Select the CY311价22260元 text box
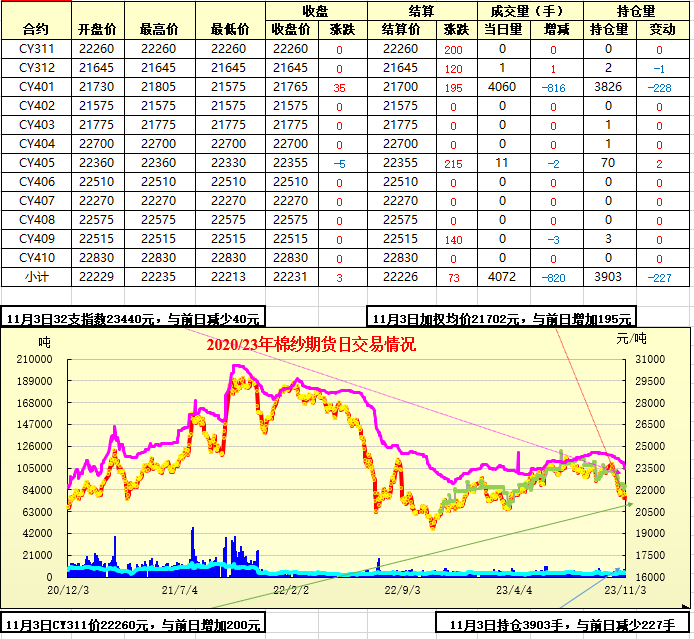This screenshot has width=694, height=639. point(134,625)
